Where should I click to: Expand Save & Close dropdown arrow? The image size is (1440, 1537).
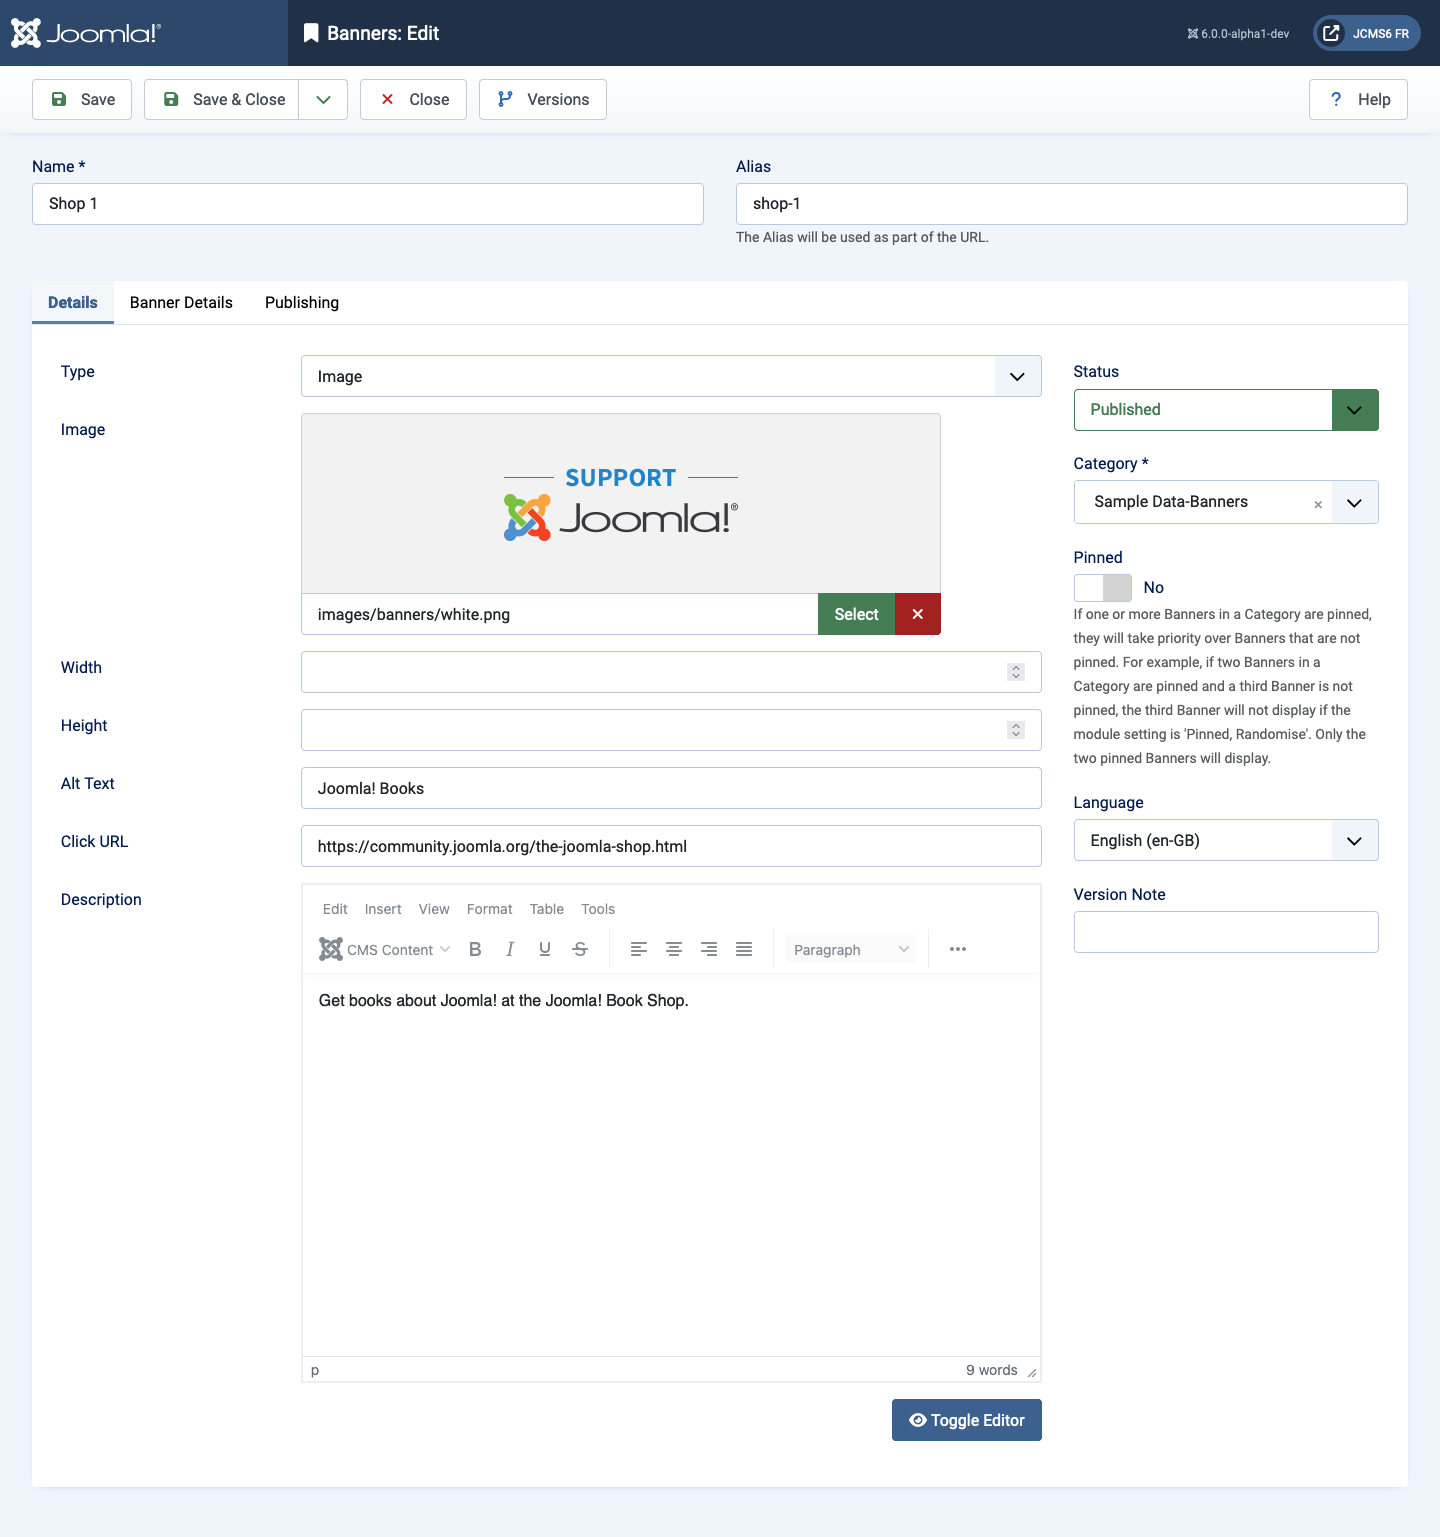point(323,99)
